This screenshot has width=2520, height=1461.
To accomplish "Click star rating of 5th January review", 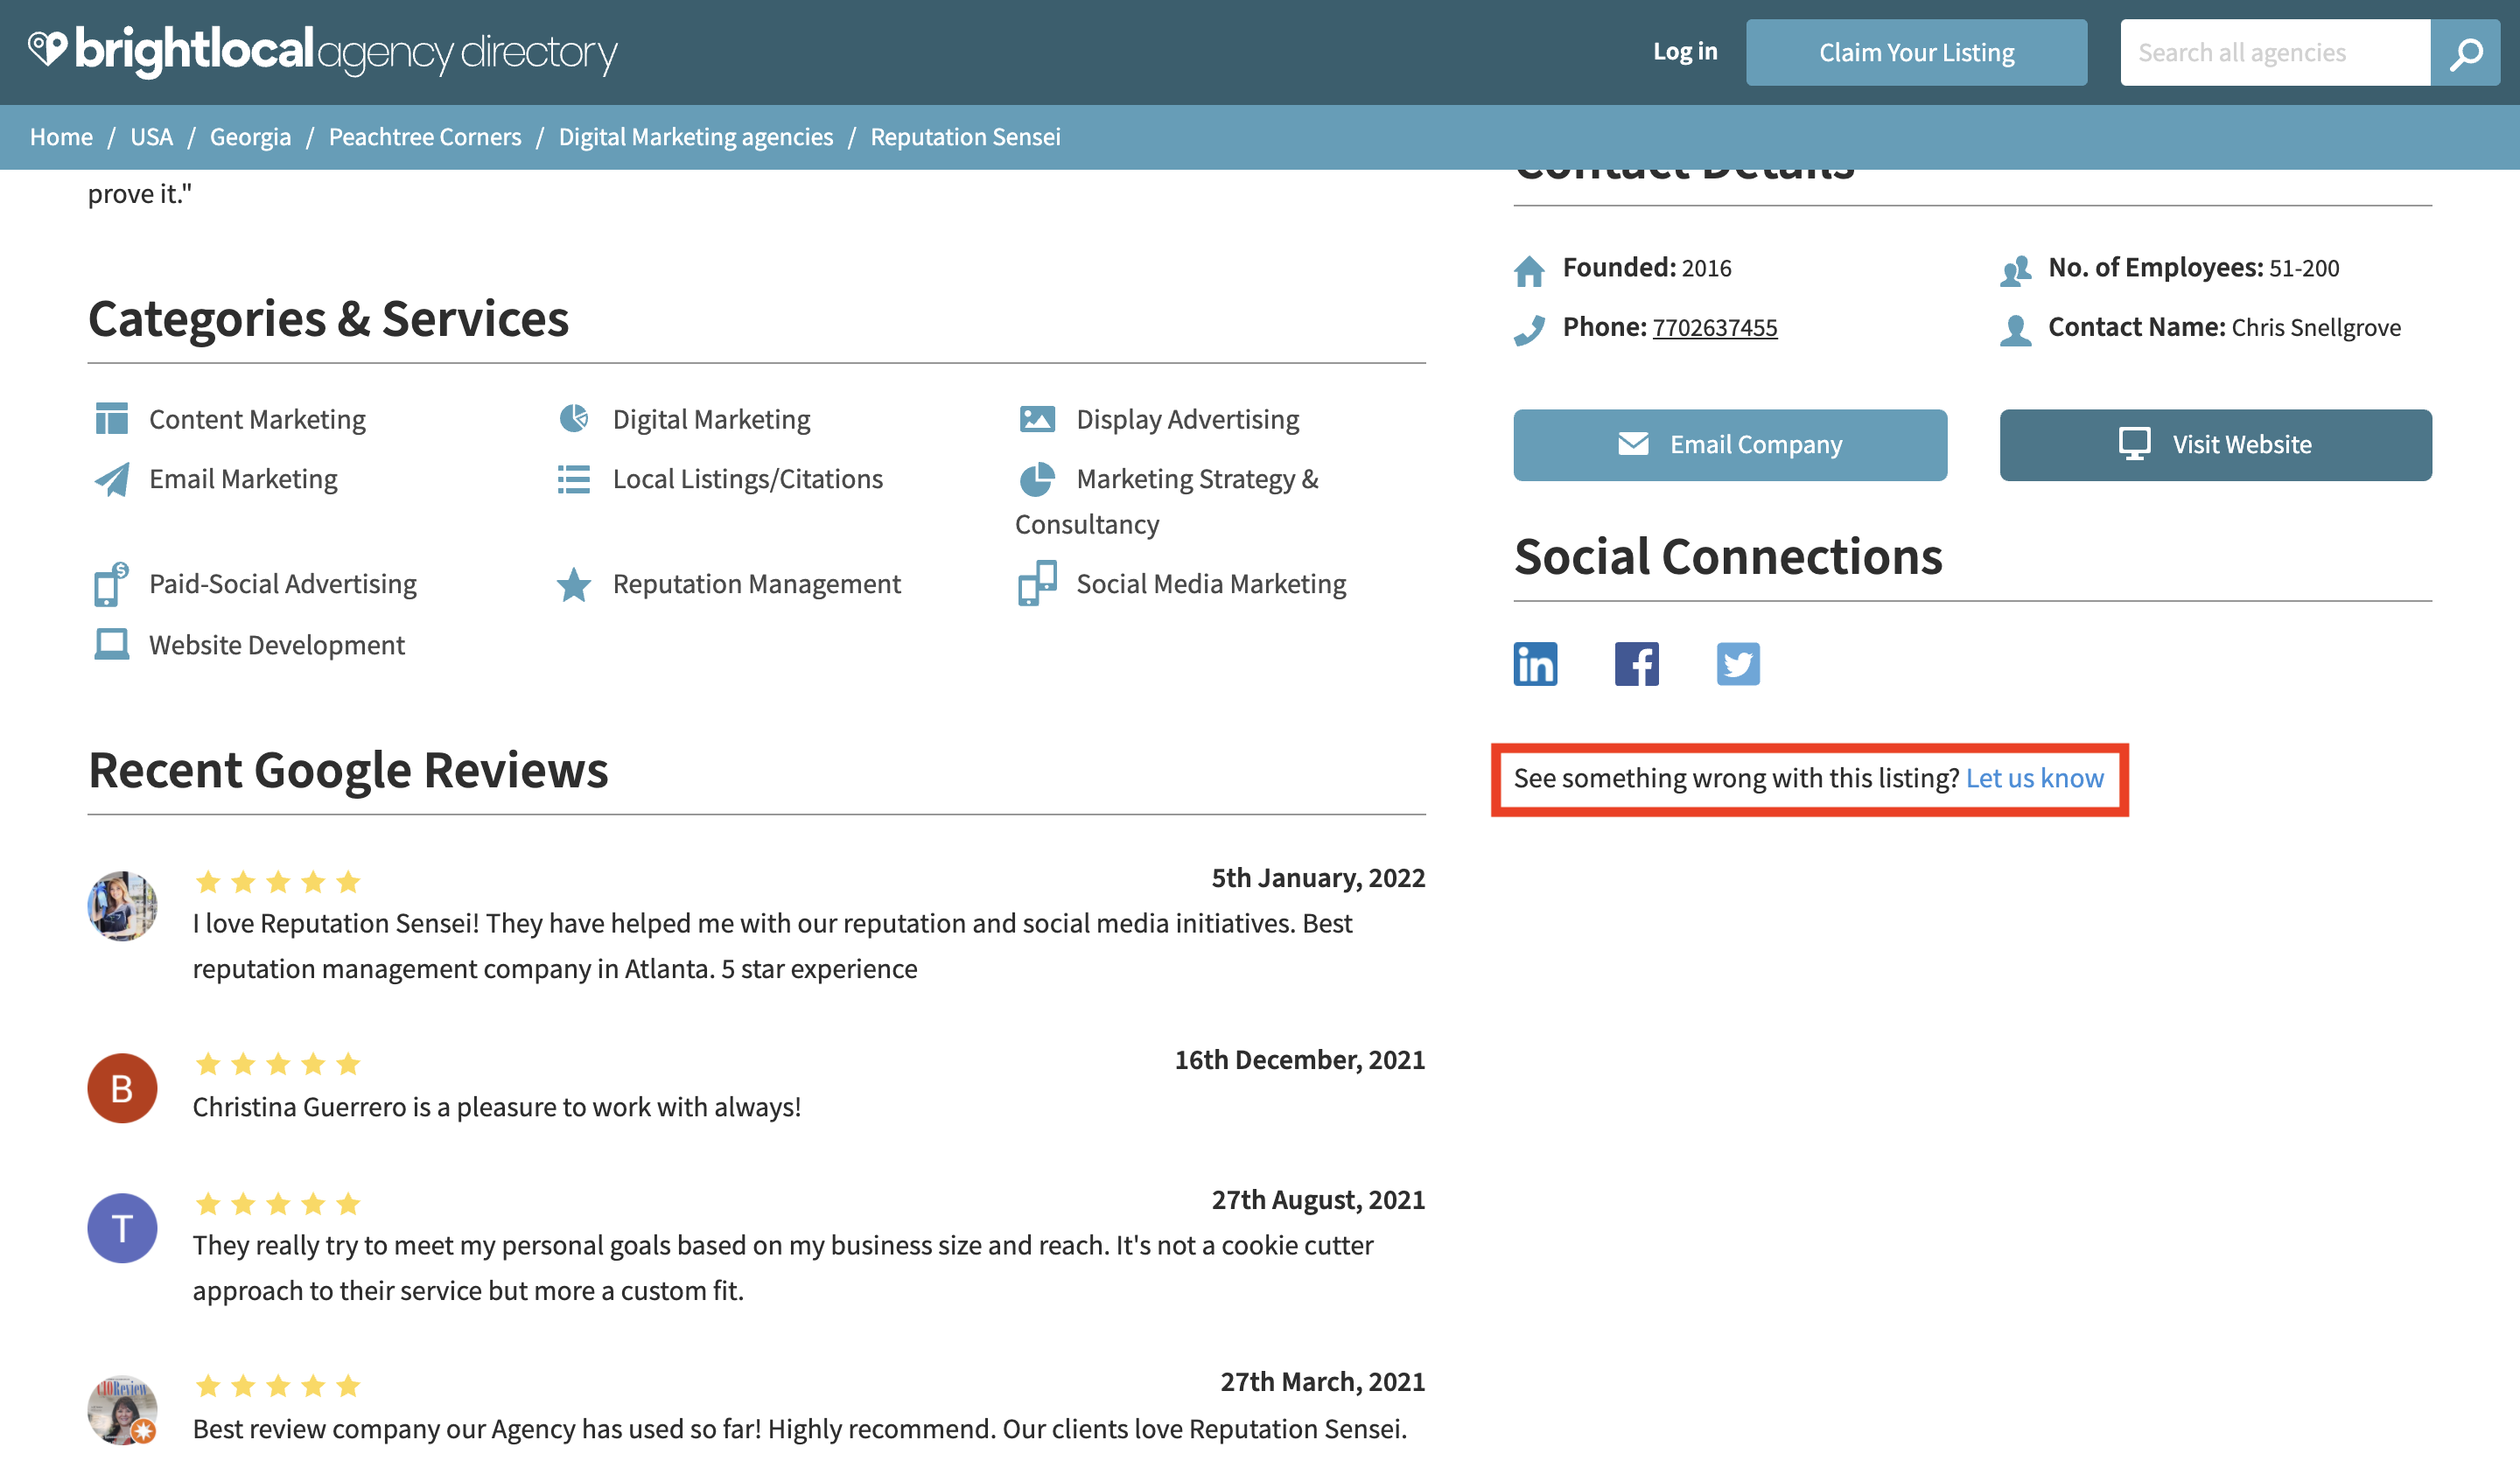I will [x=277, y=882].
